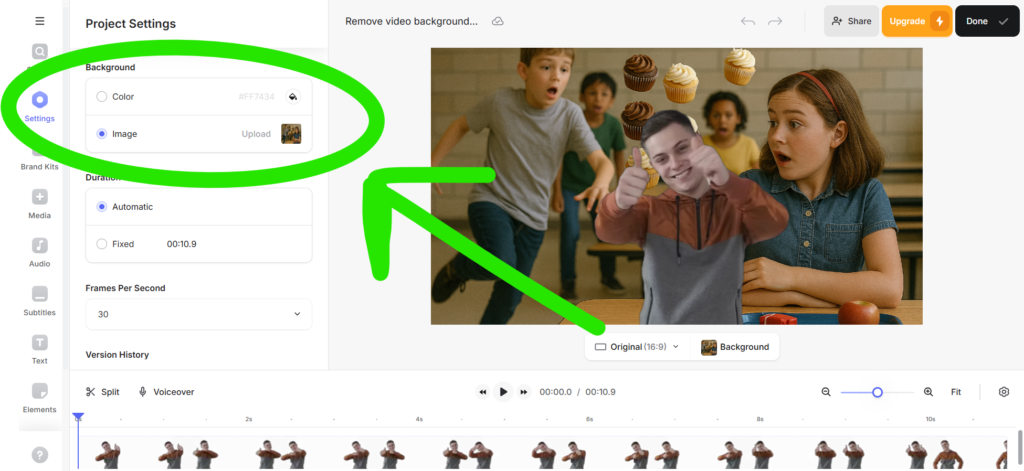The image size is (1024, 471).
Task: Click the background image thumbnail in settings
Action: click(291, 134)
